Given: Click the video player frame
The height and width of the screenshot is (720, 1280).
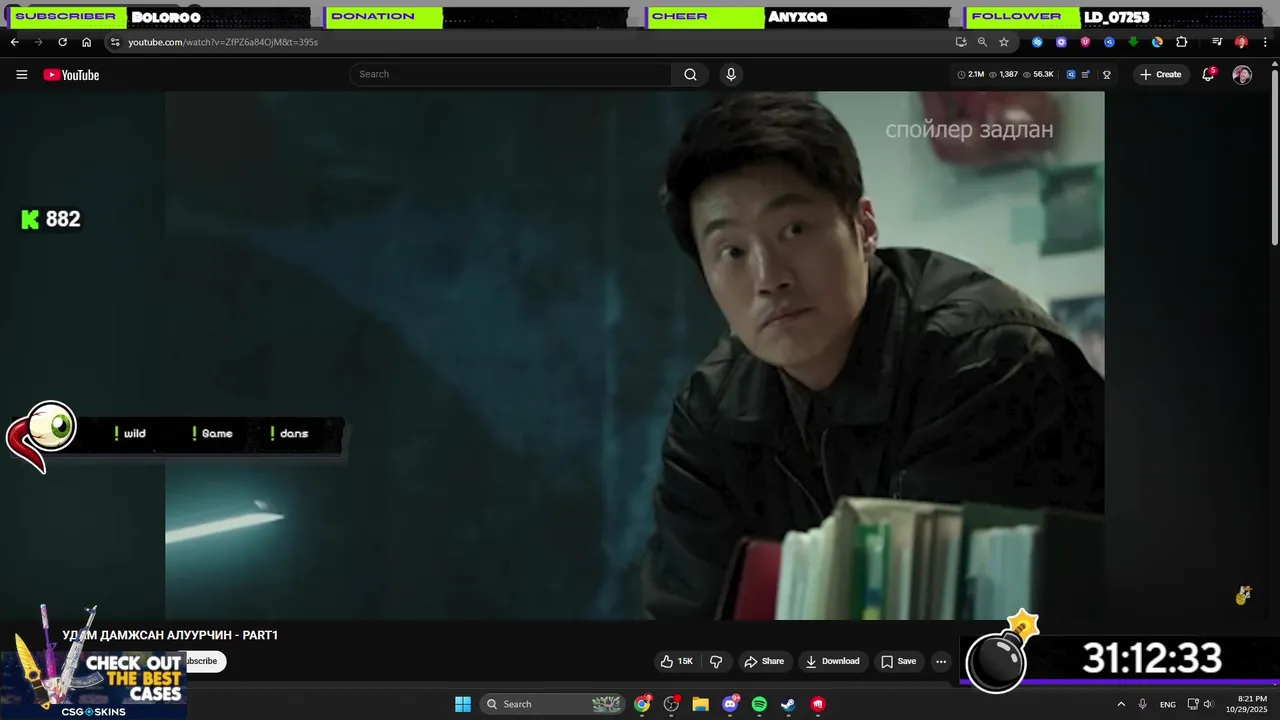Looking at the screenshot, I should tap(635, 355).
